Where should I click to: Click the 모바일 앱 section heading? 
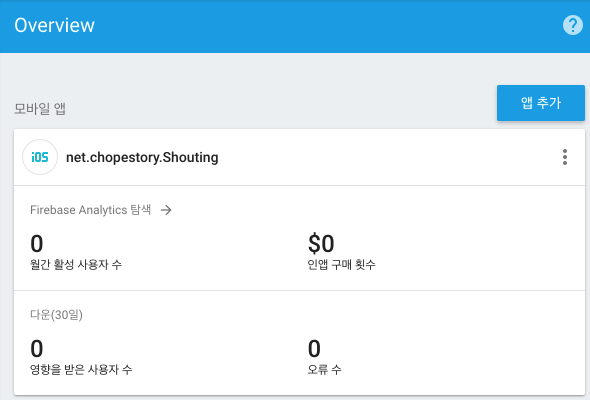40,109
